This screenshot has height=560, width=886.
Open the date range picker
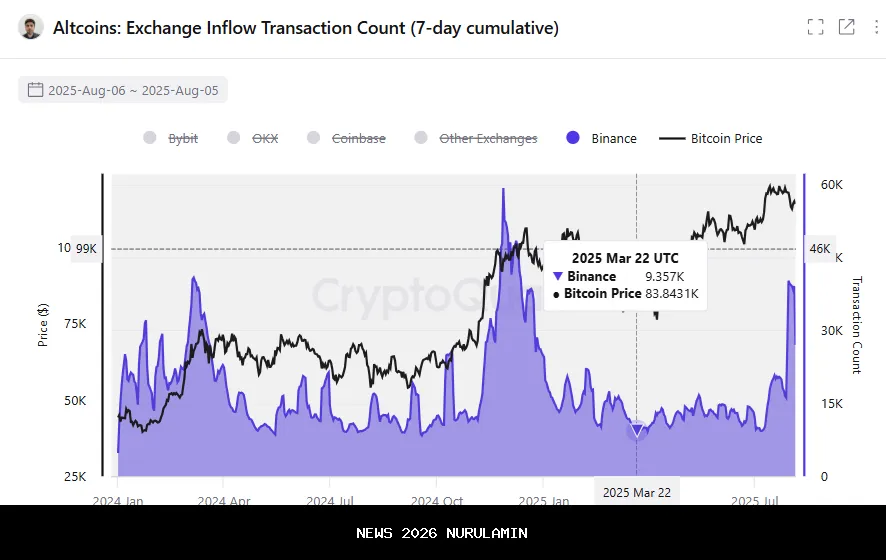tap(123, 90)
